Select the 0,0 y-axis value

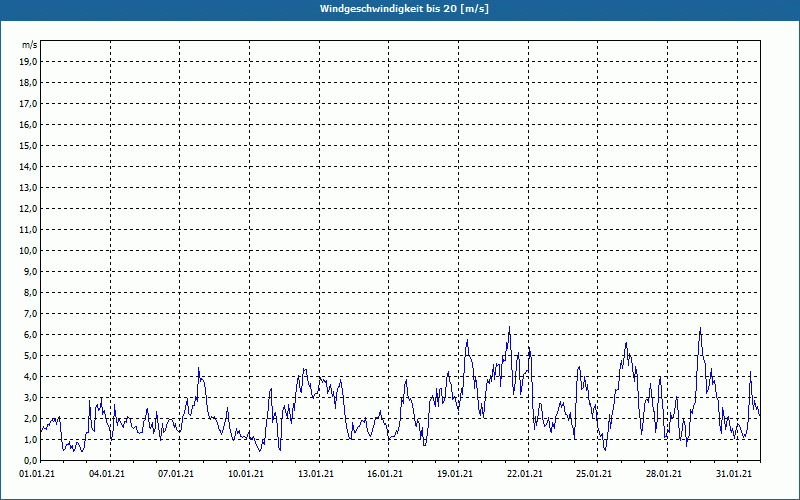click(30, 460)
